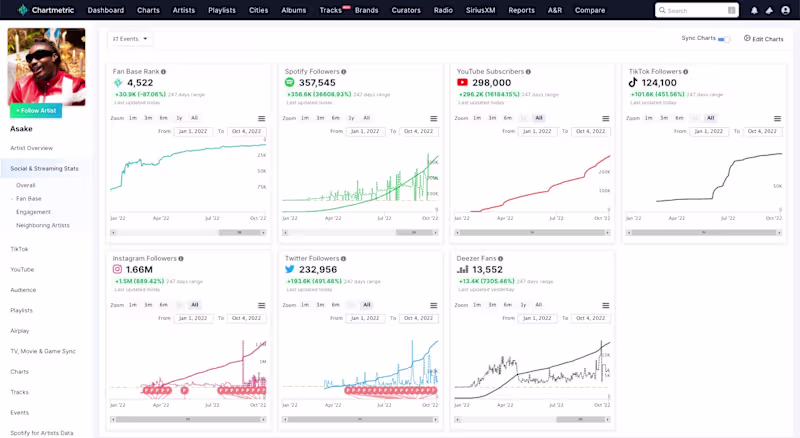Select 6m zoom on YouTube Subscribers chart

click(x=508, y=118)
